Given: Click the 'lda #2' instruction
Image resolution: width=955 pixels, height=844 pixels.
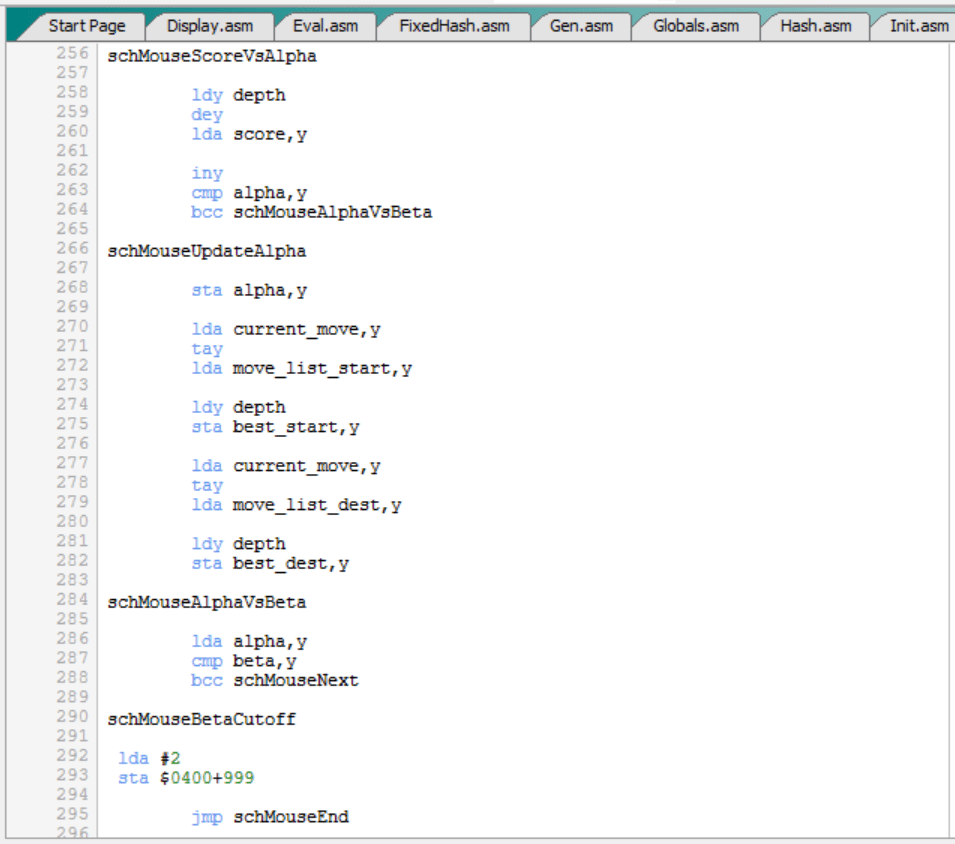Looking at the screenshot, I should click(149, 758).
